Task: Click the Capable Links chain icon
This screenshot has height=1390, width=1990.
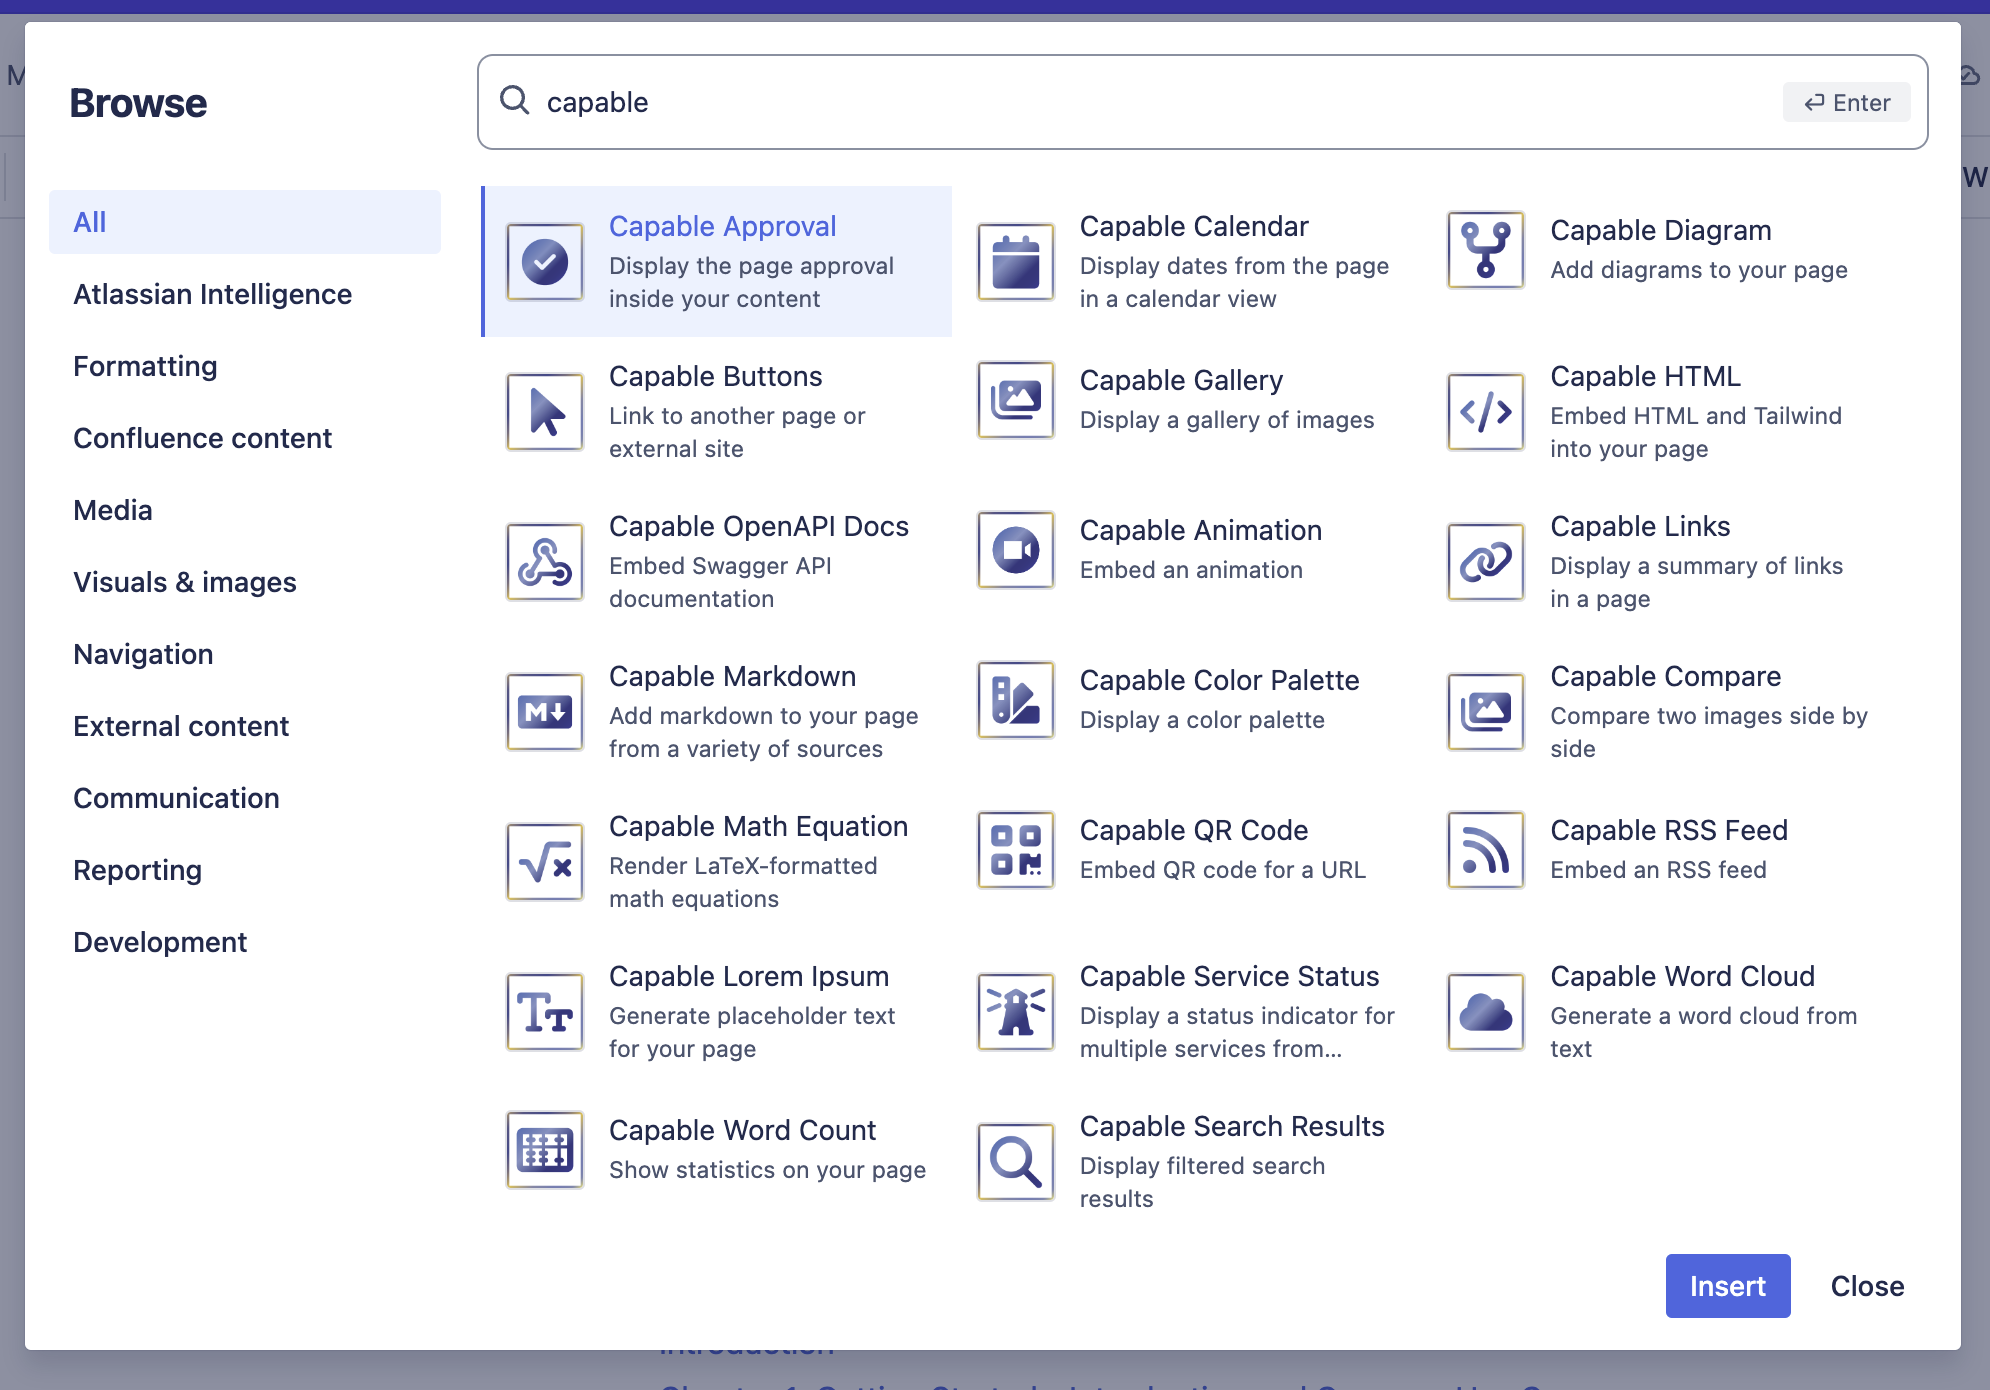Action: (1485, 562)
